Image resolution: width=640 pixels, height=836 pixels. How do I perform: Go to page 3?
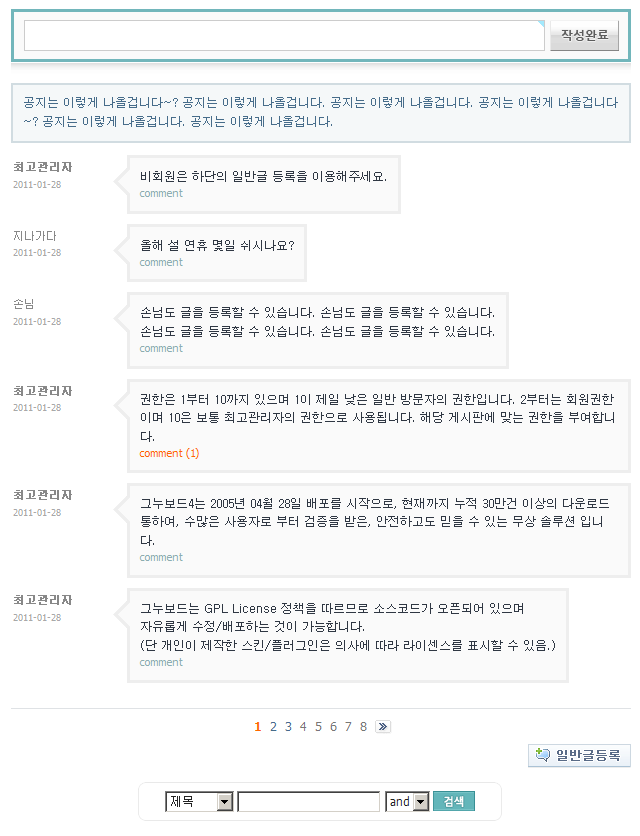pos(288,727)
